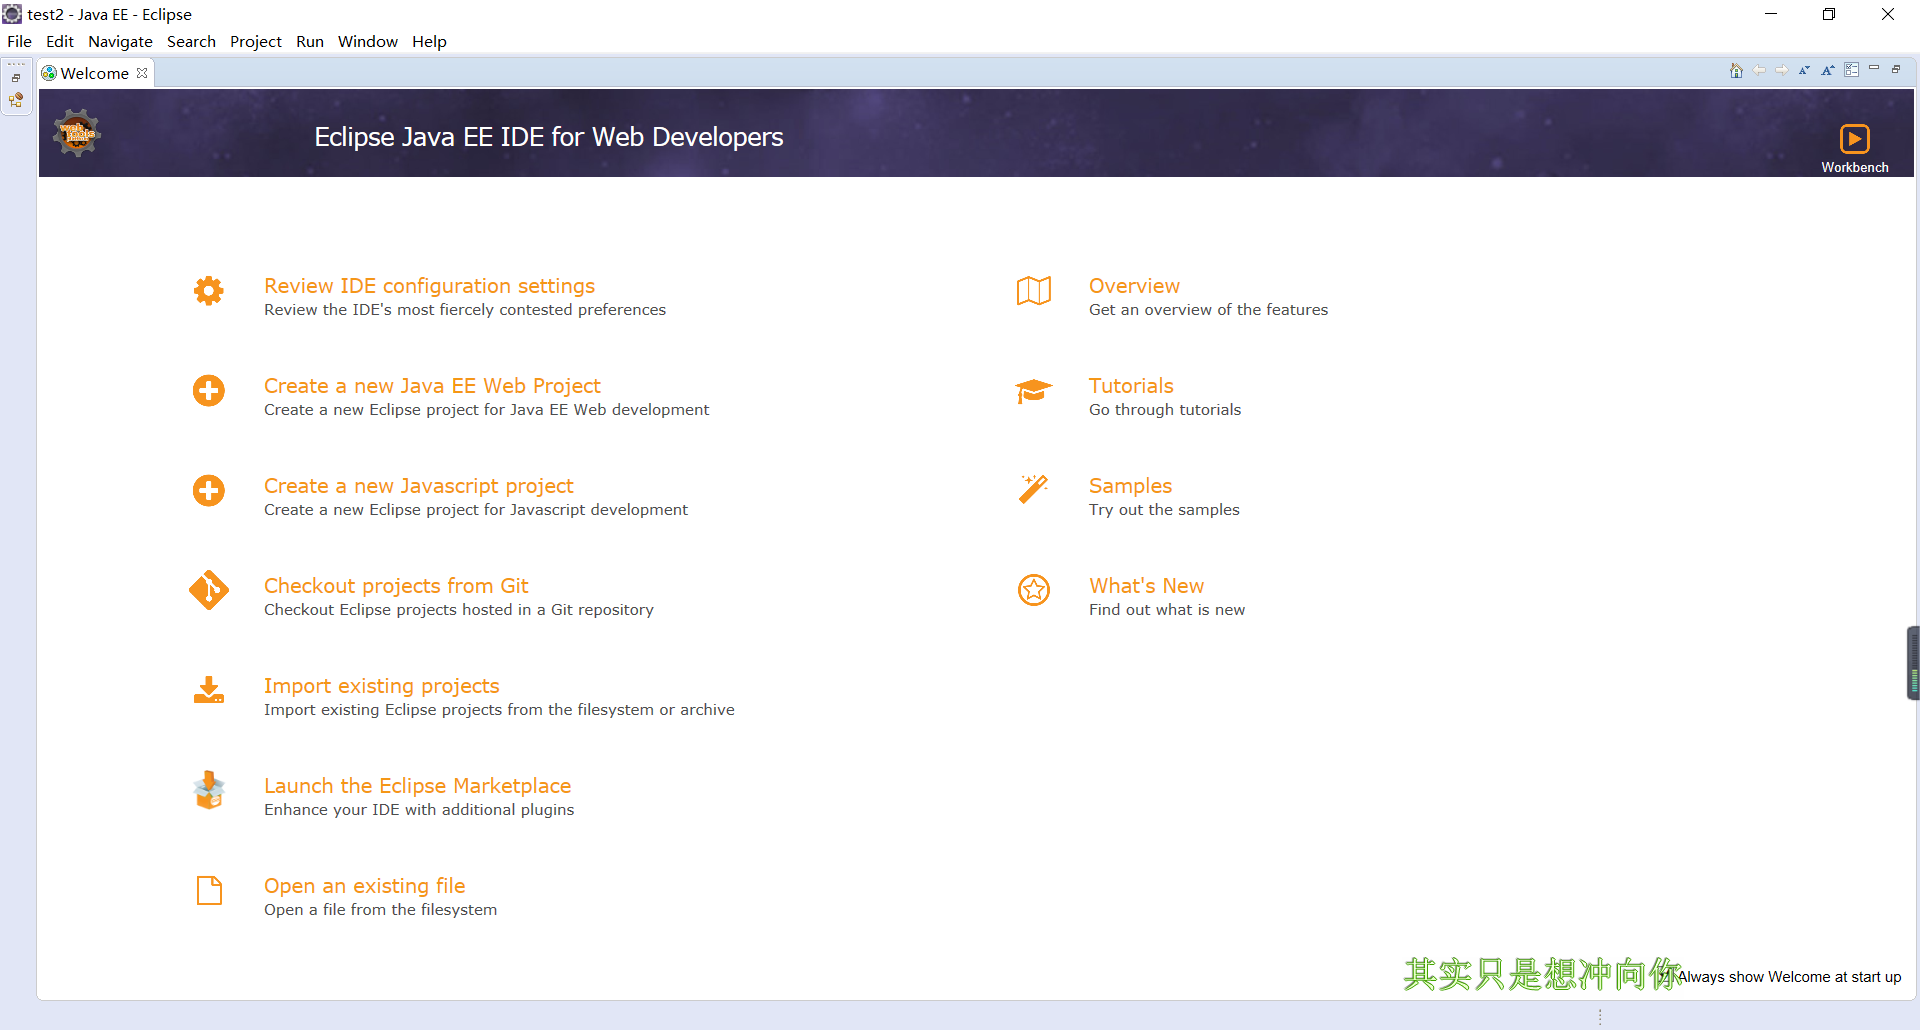
Task: Click 'Enhance your IDE with additional plugins' text
Action: [x=419, y=810]
